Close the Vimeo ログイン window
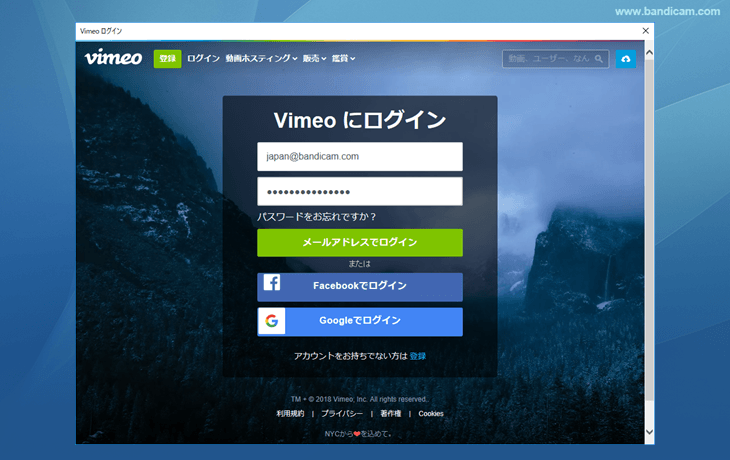Image resolution: width=730 pixels, height=460 pixels. click(645, 31)
